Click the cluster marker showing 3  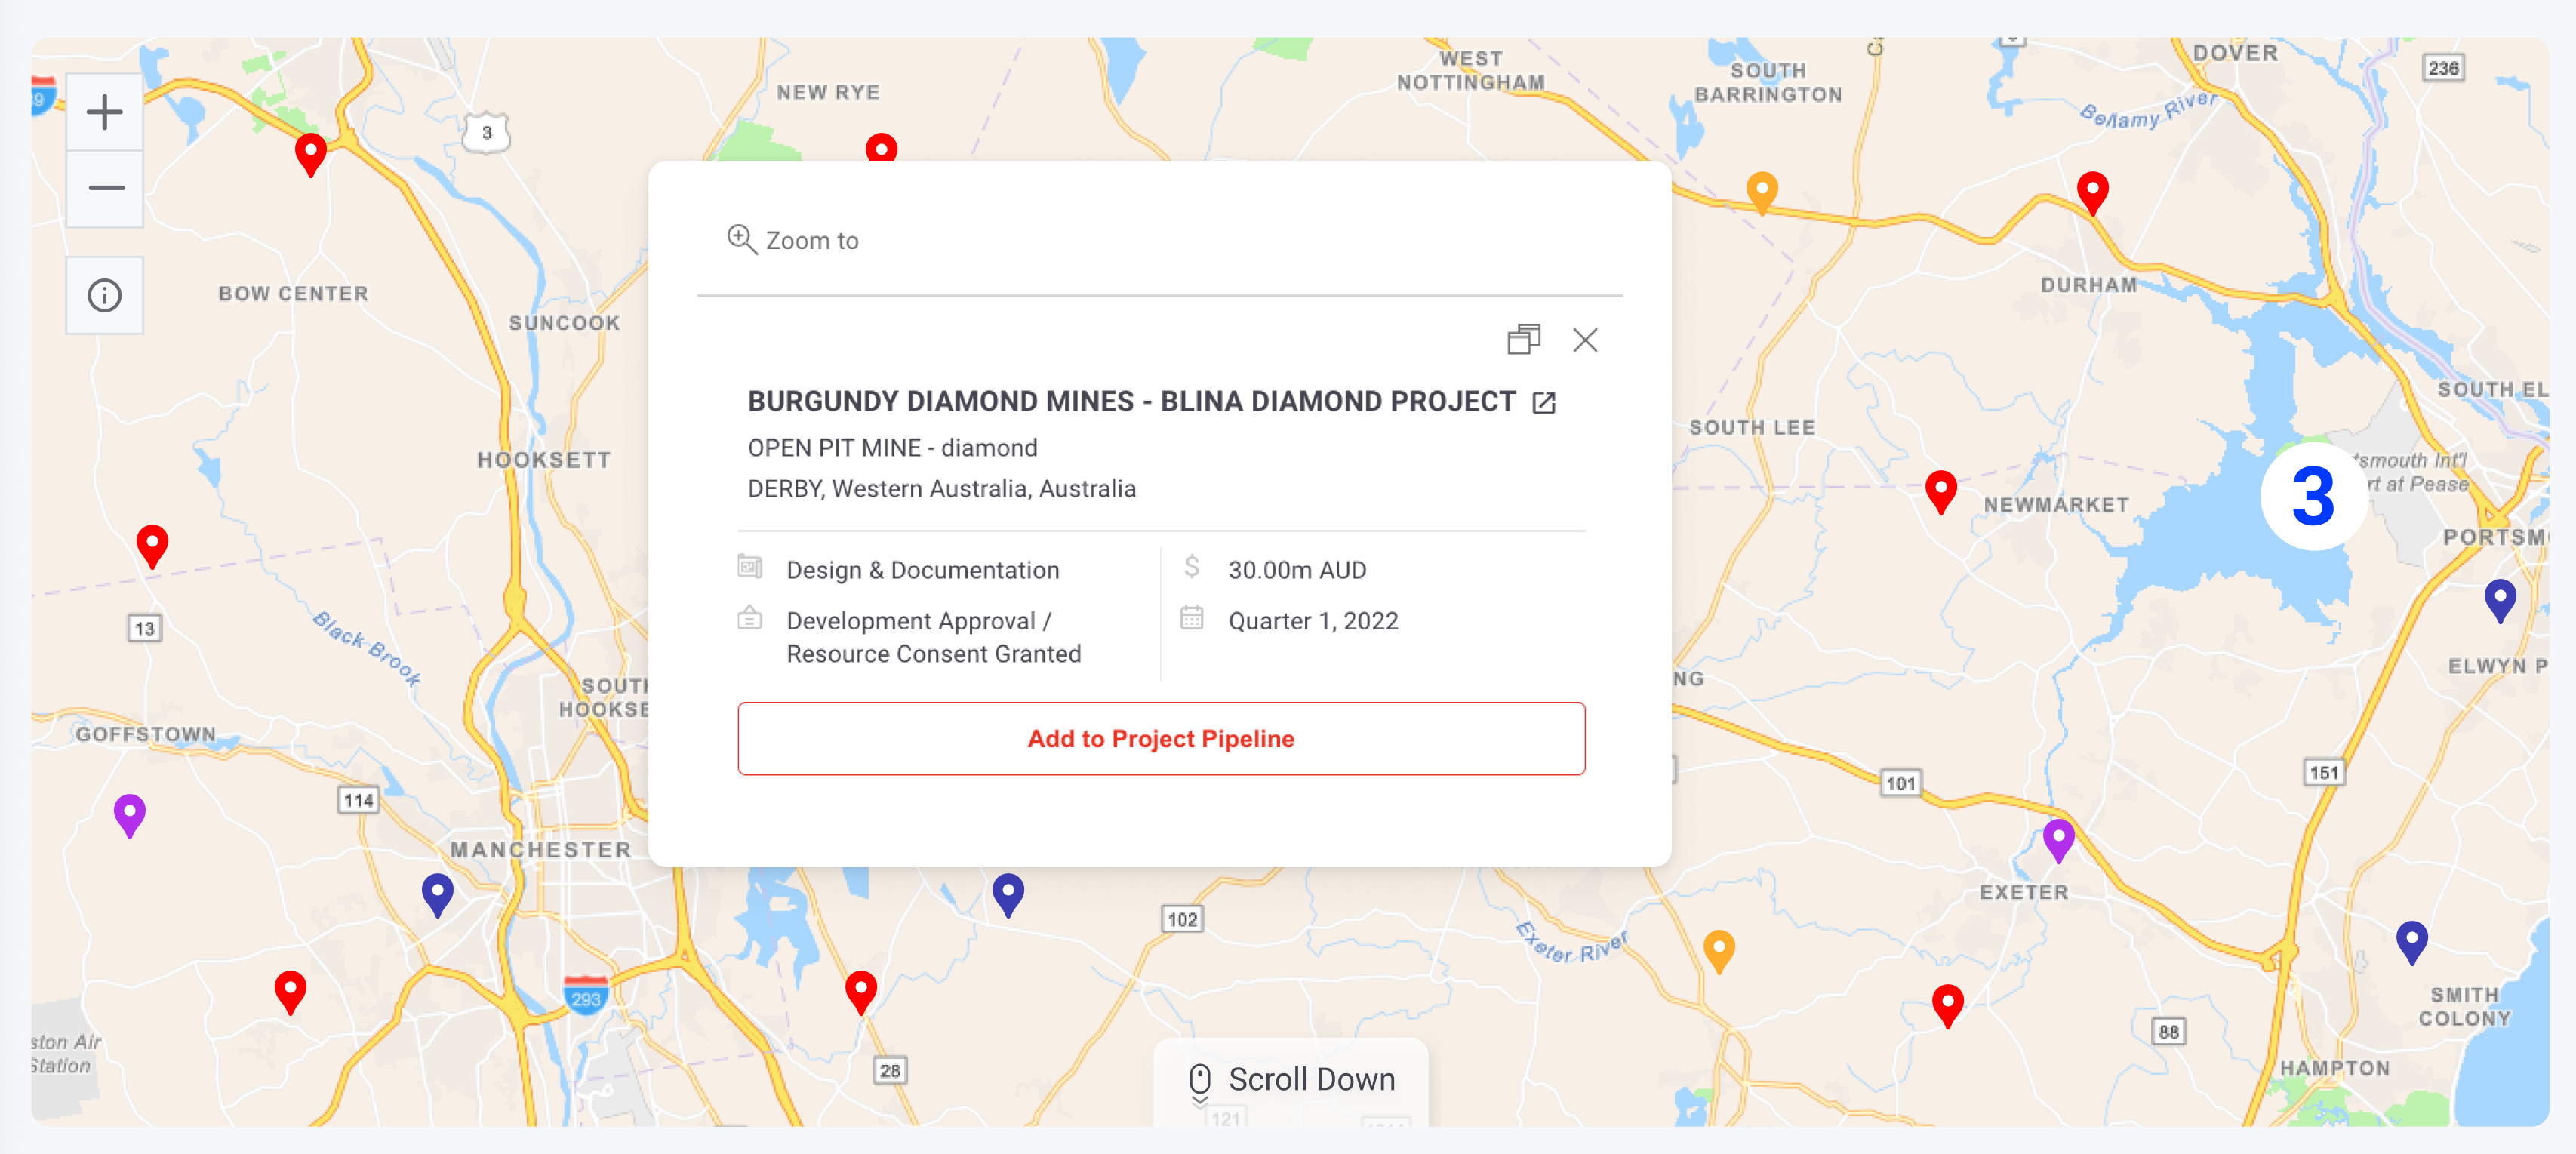(x=2312, y=496)
